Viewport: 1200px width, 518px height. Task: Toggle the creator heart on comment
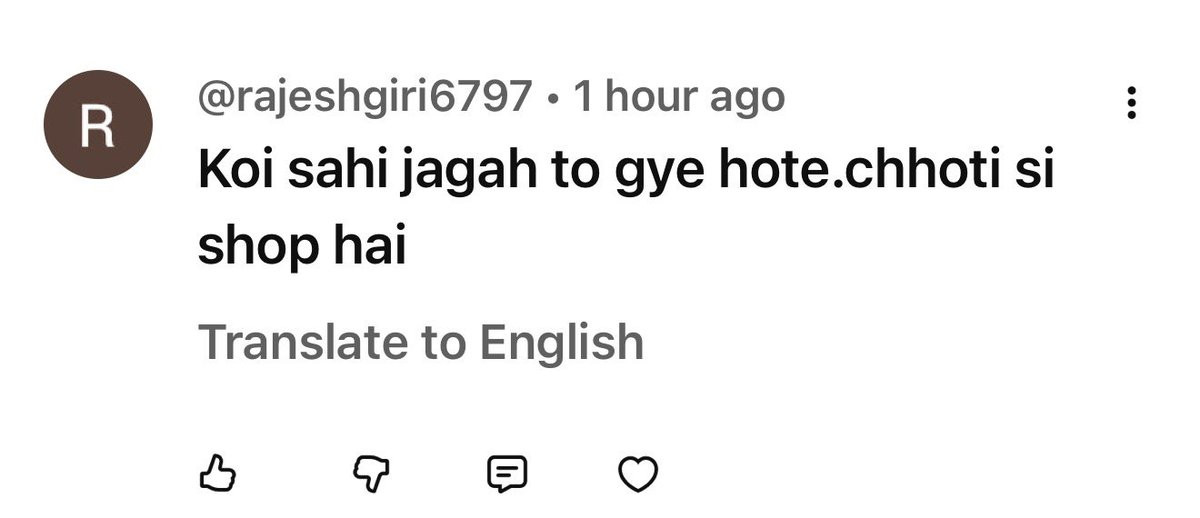pyautogui.click(x=640, y=472)
